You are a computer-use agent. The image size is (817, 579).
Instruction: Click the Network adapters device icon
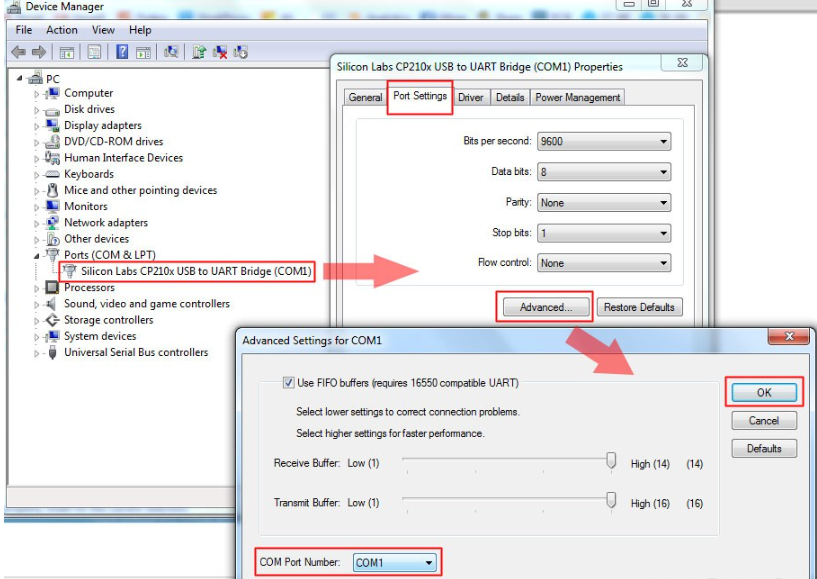pos(53,223)
